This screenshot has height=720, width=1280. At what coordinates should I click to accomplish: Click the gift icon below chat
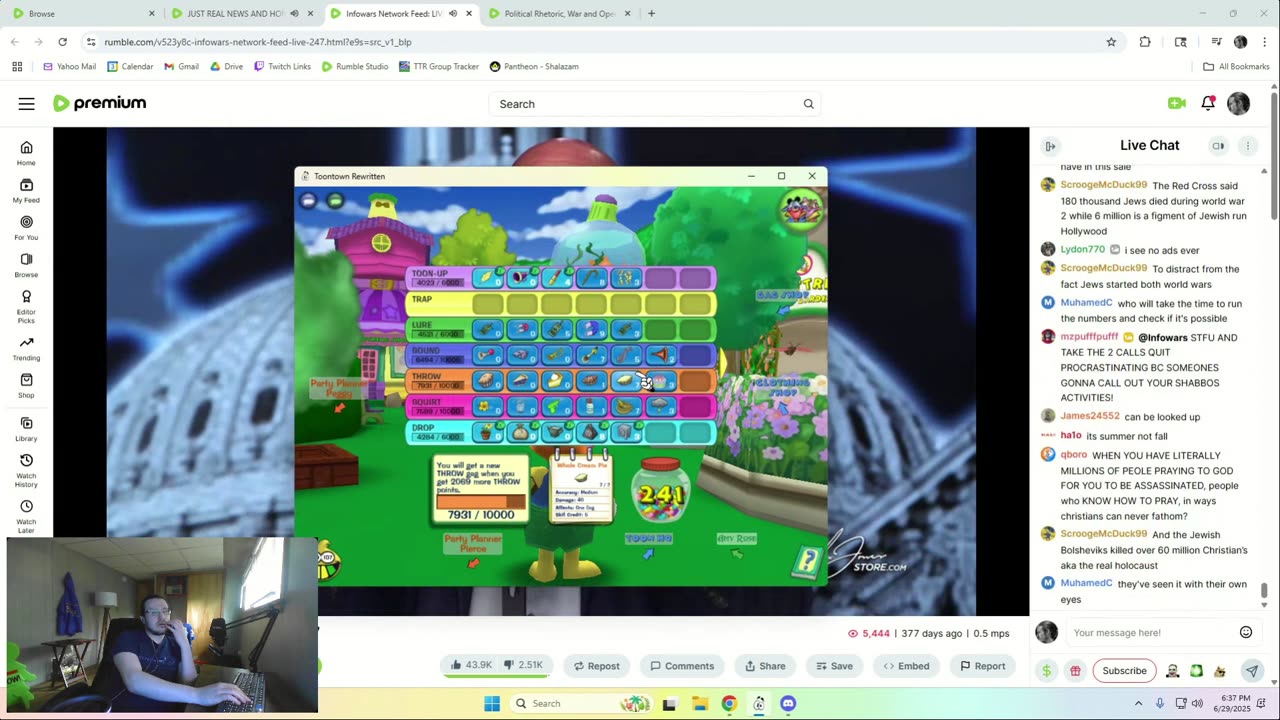1075,671
